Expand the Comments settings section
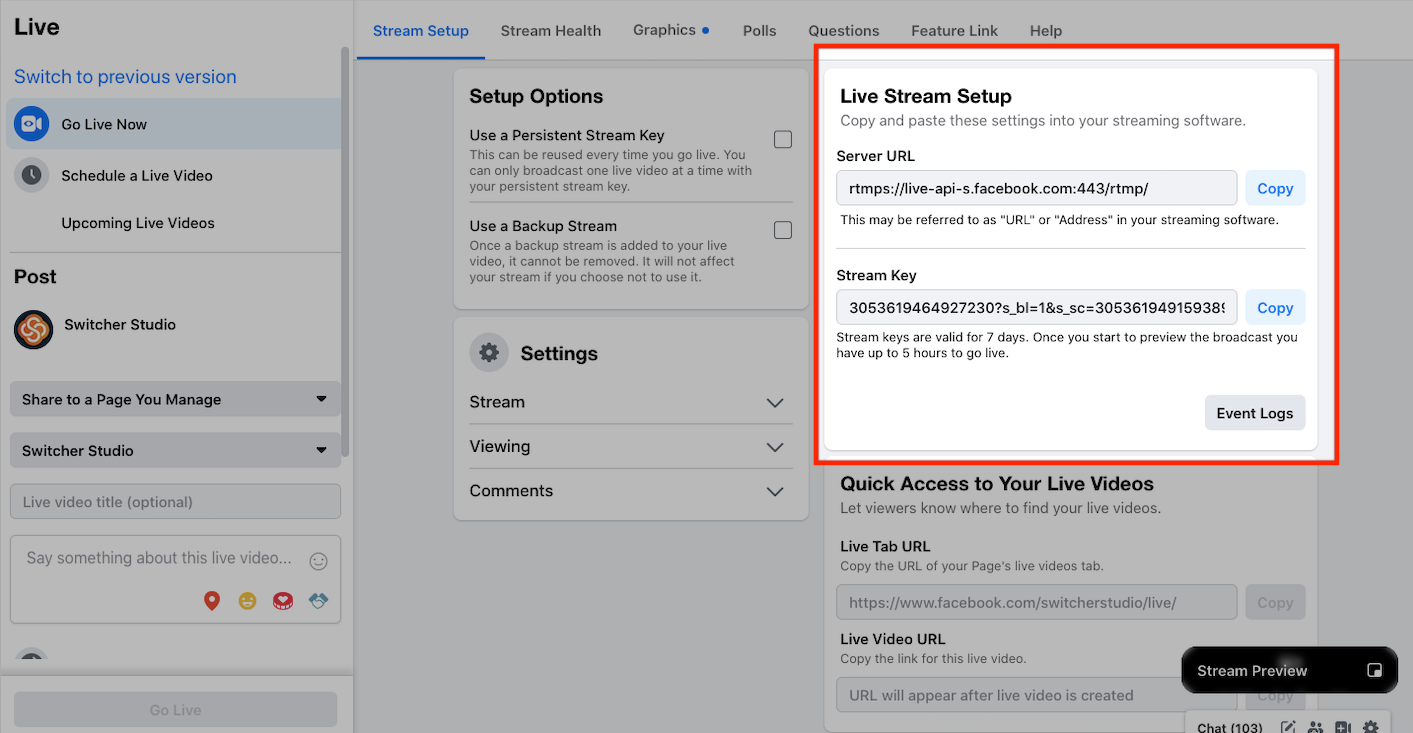Screen dimensions: 1413x733 pyautogui.click(x=630, y=491)
